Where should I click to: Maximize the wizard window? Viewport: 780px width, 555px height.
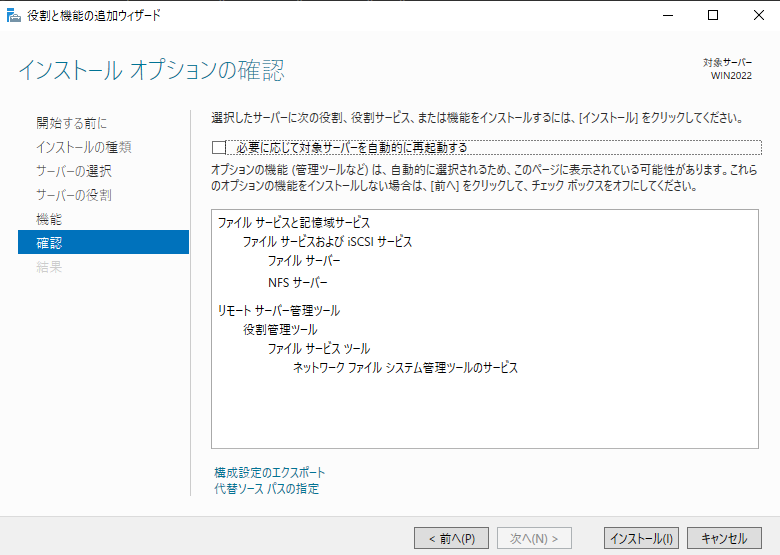(713, 15)
